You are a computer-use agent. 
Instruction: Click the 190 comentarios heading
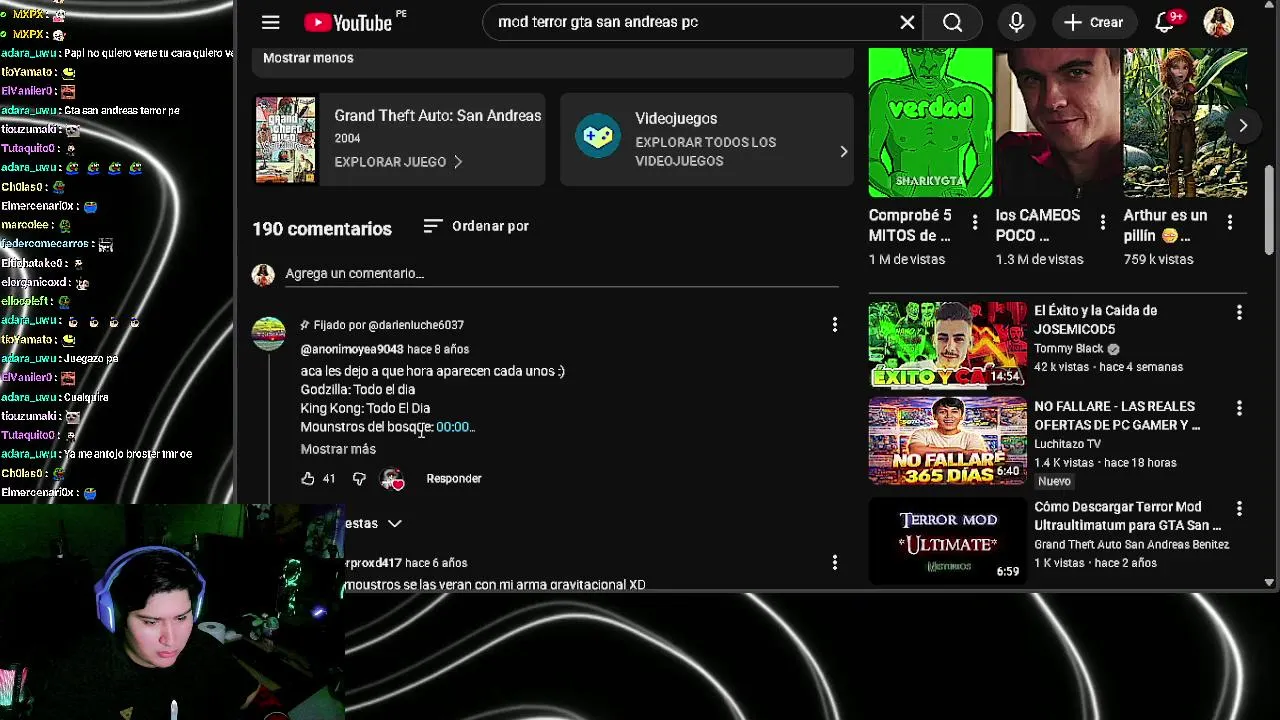pos(322,229)
